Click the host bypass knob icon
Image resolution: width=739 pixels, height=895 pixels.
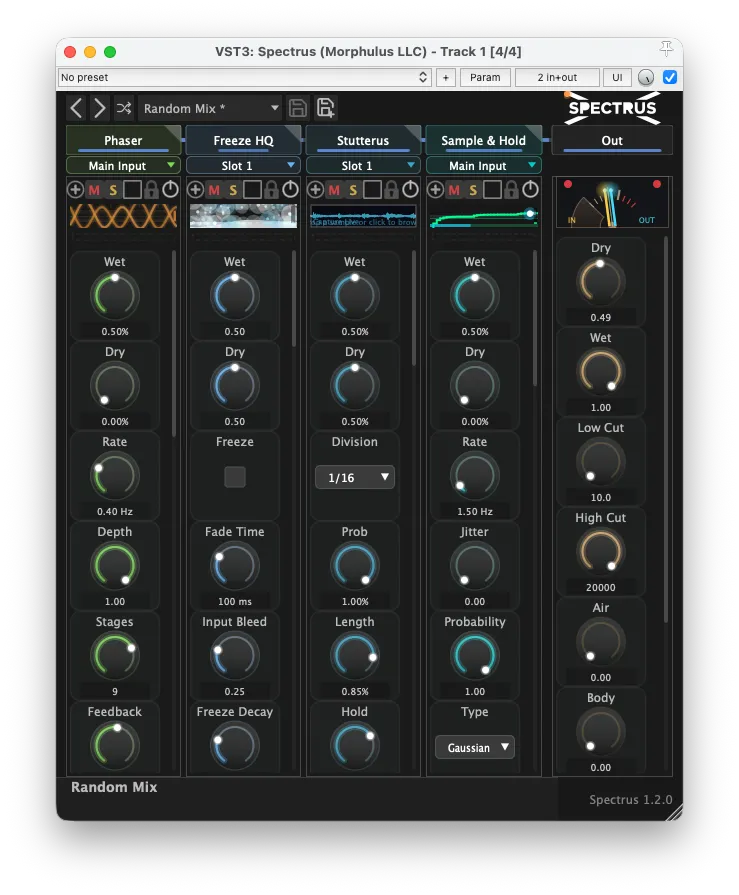[x=645, y=77]
